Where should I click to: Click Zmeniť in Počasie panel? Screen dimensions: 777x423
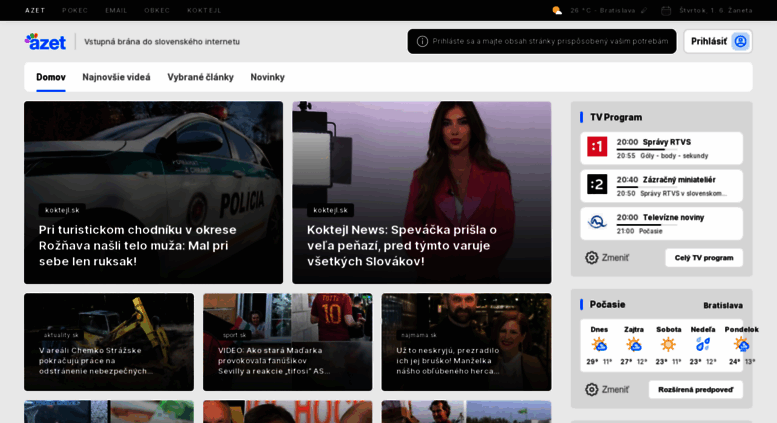615,389
